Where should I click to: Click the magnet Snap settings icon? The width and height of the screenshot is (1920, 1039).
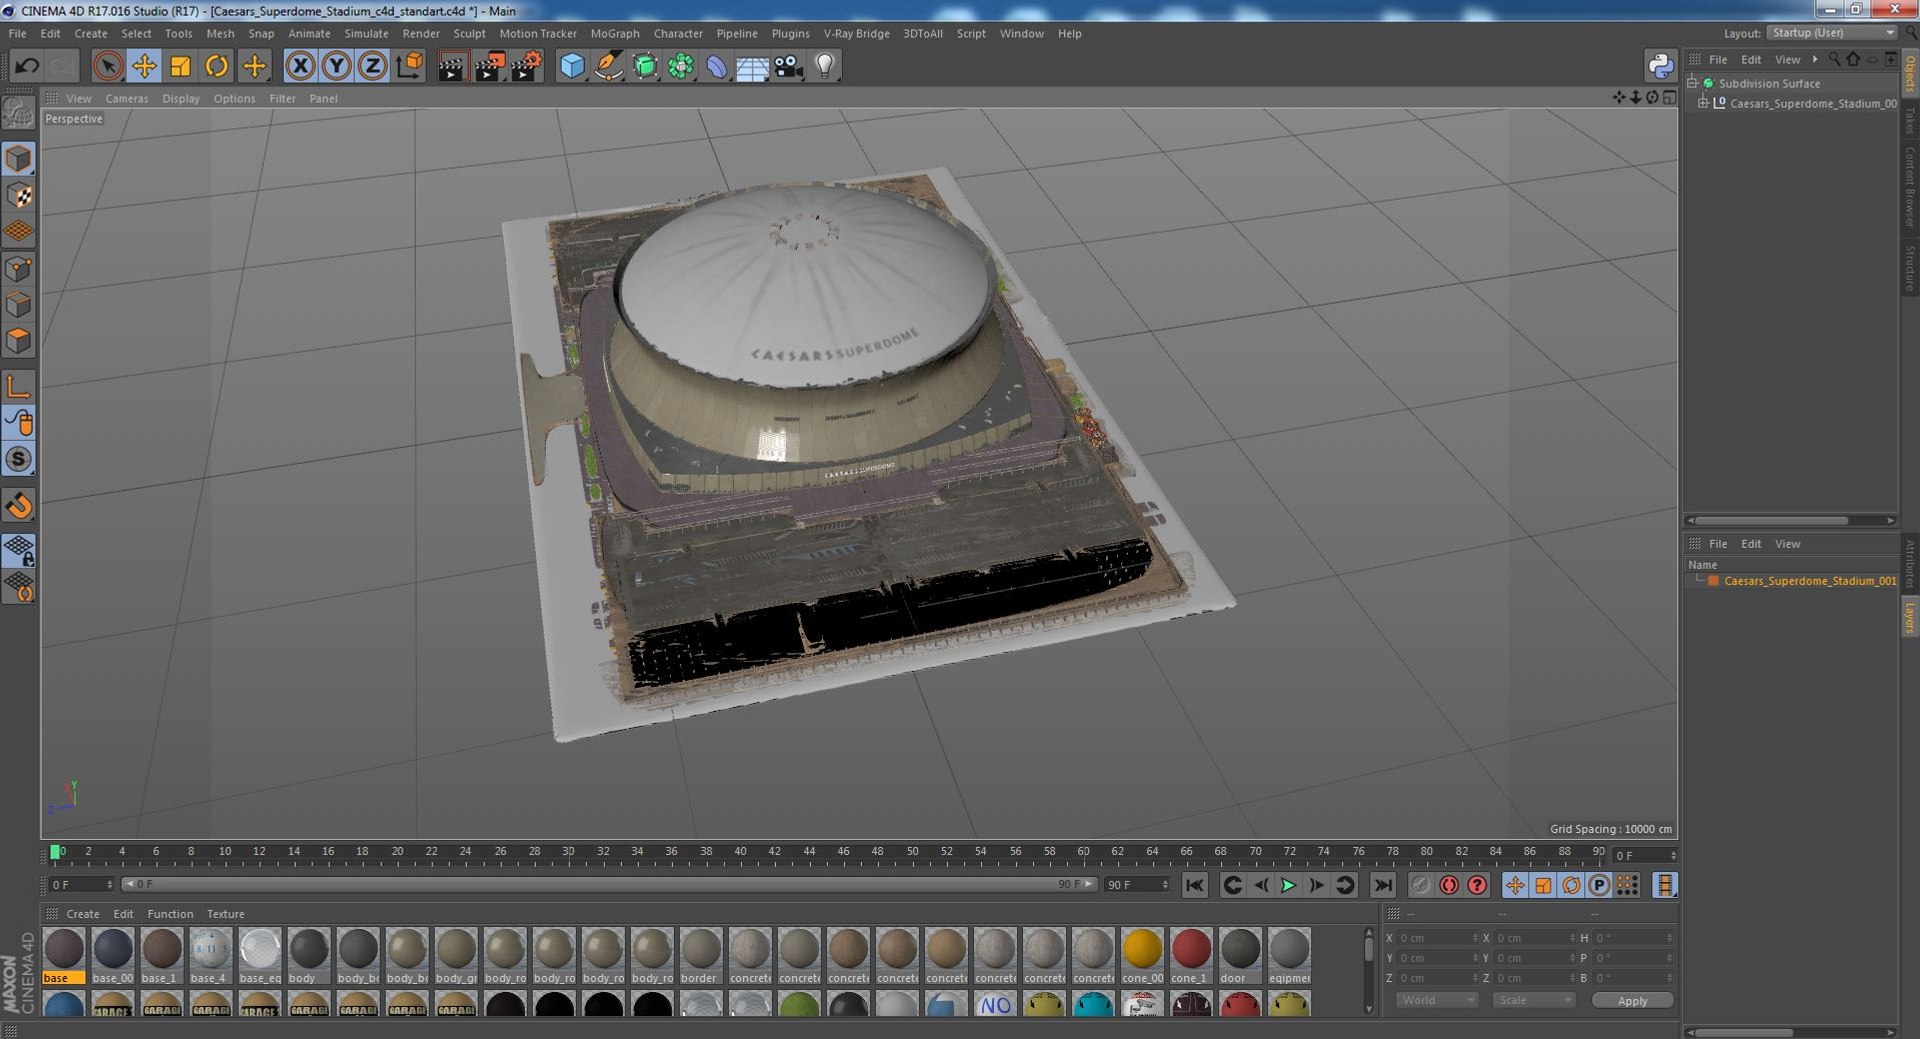point(19,505)
